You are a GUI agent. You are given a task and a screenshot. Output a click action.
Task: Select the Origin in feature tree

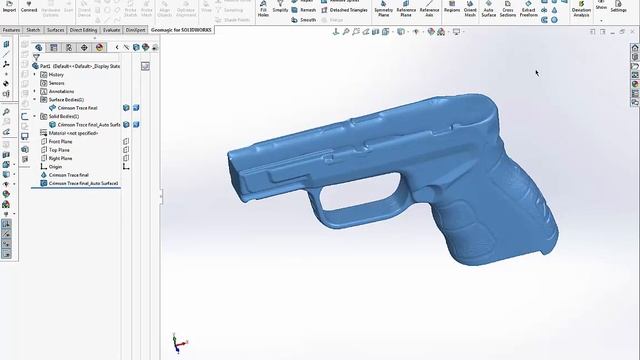click(51, 167)
